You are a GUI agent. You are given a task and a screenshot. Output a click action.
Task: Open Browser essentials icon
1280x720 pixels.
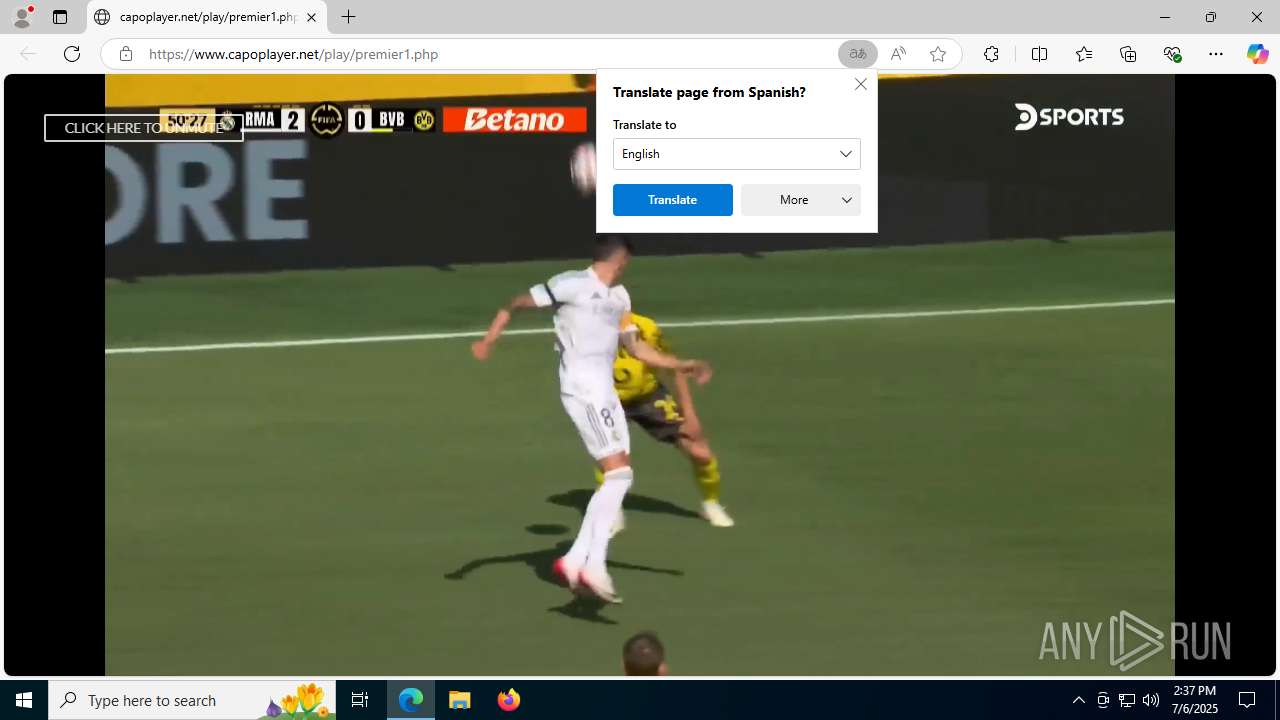pos(1172,54)
